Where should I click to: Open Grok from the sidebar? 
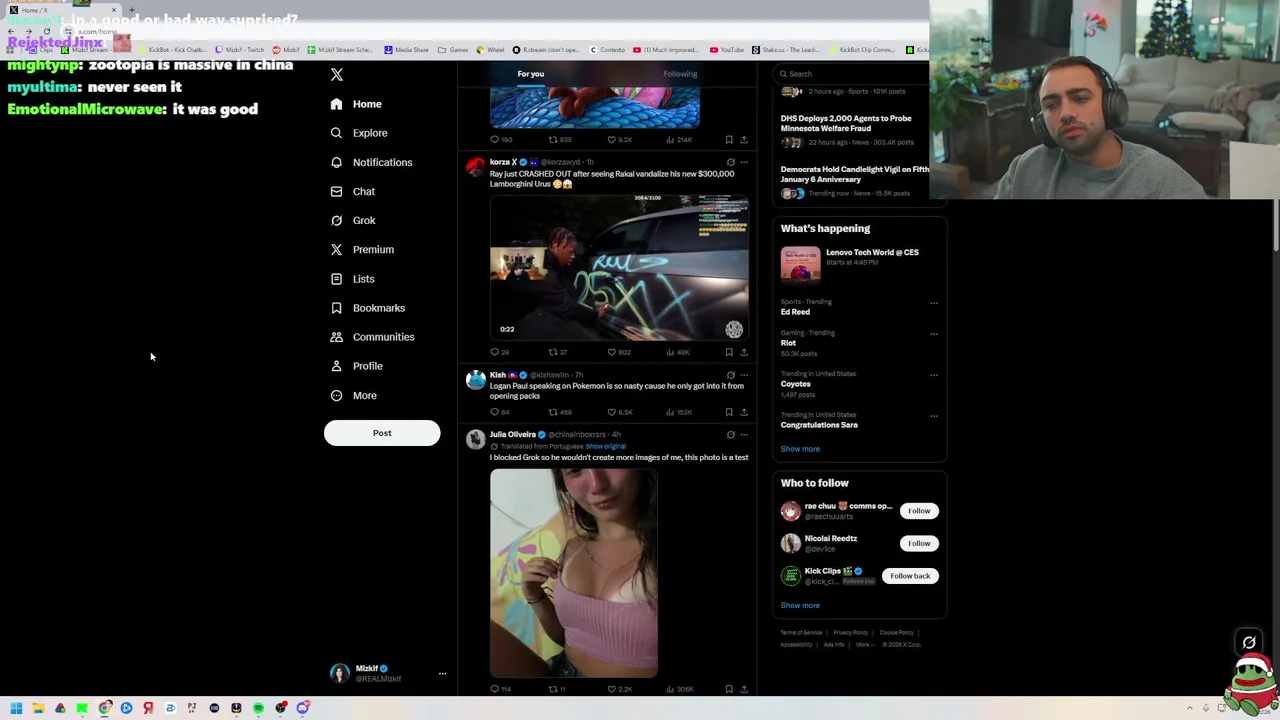click(352, 220)
